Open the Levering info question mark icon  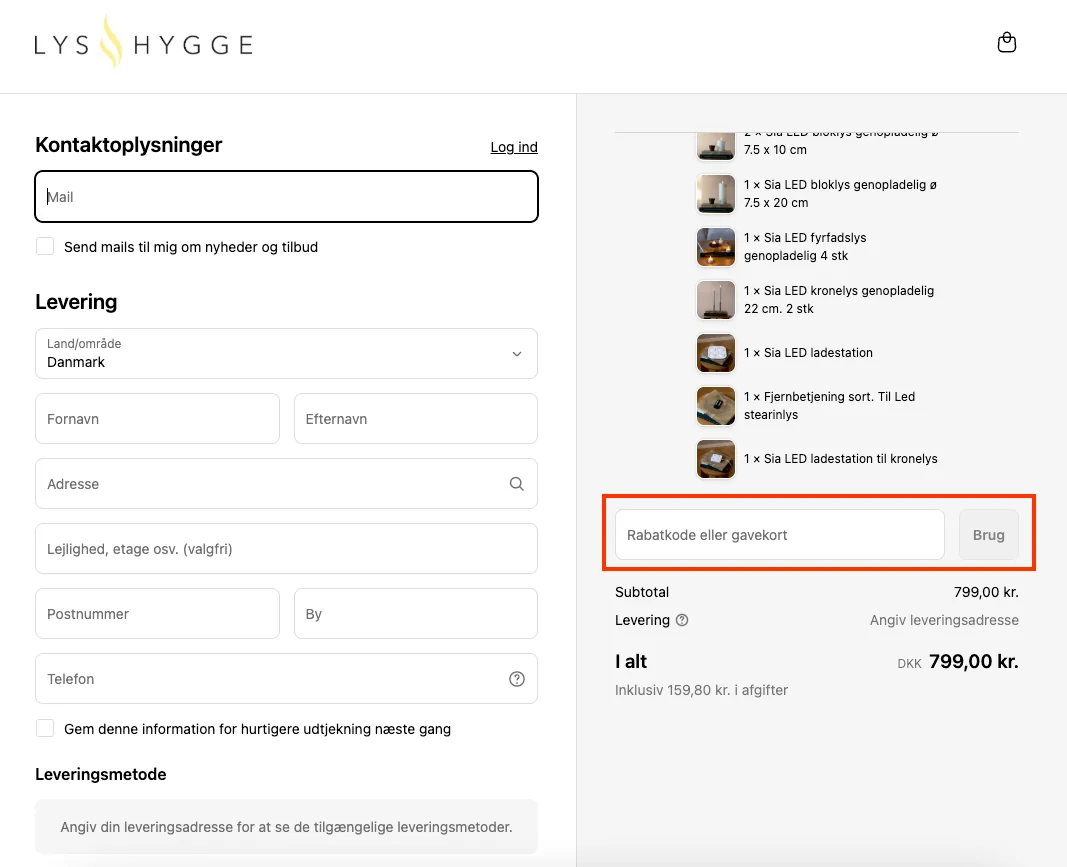tap(682, 620)
